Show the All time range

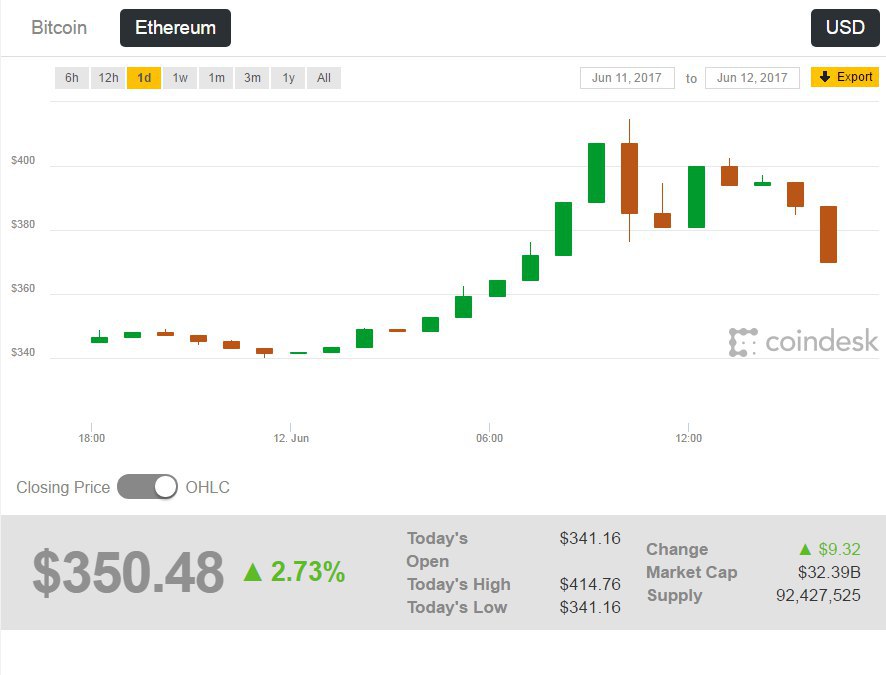point(324,78)
